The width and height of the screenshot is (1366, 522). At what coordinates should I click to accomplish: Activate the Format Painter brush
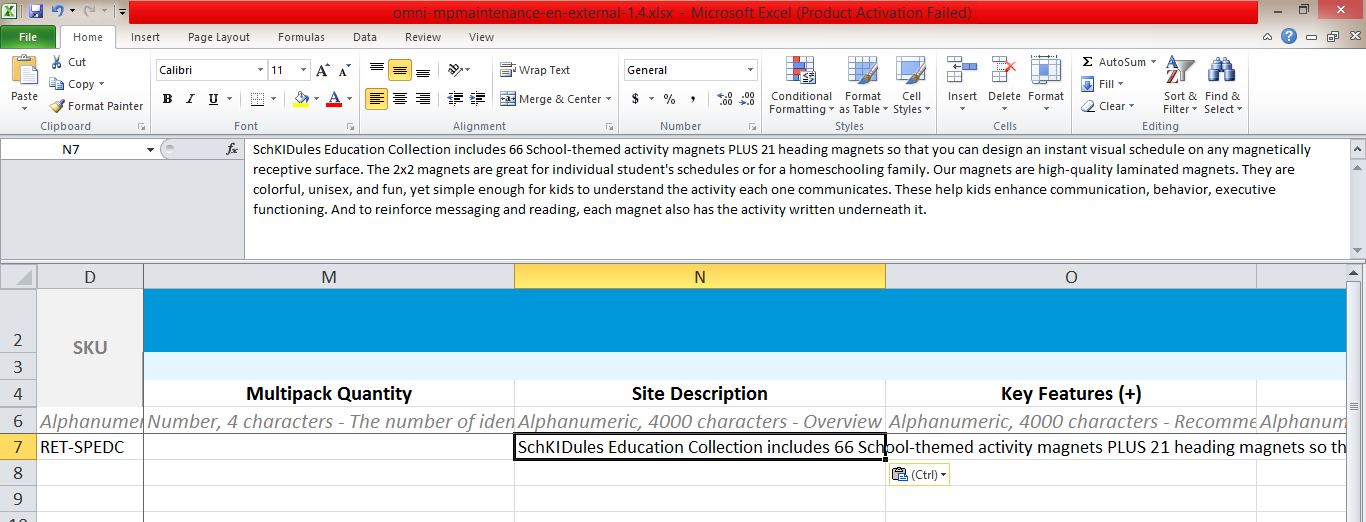click(96, 106)
